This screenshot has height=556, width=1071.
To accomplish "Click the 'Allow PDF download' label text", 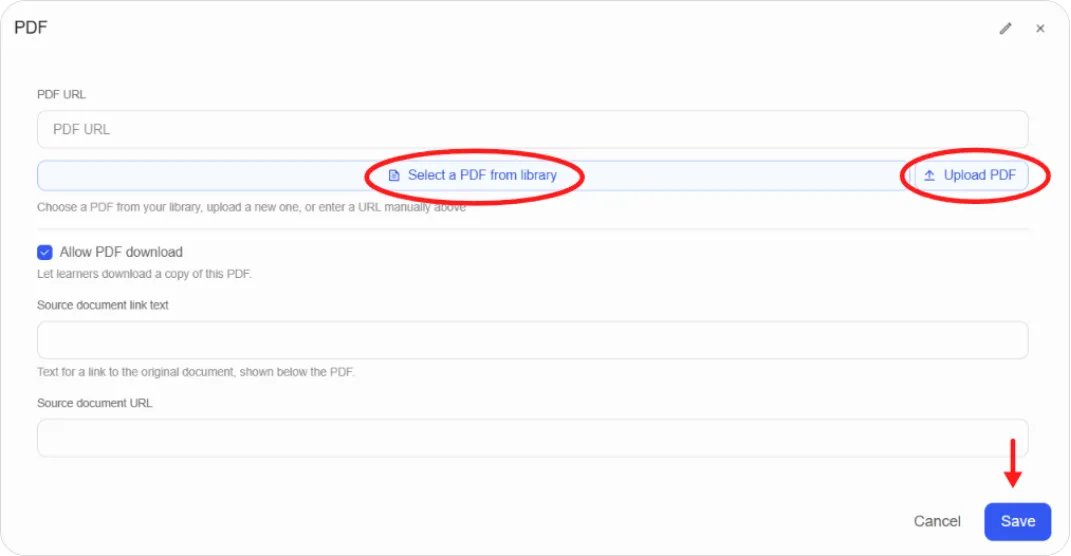I will tap(121, 252).
